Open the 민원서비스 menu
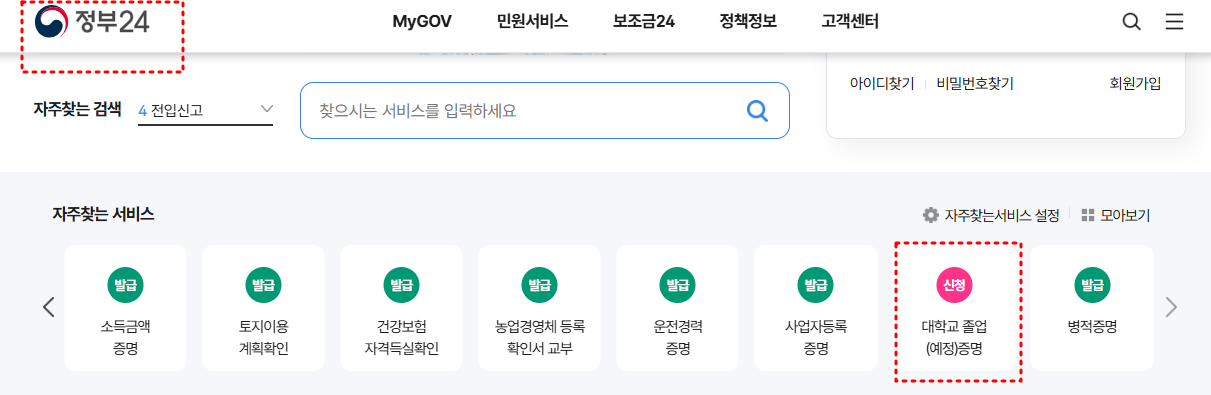The height and width of the screenshot is (395, 1211). [532, 22]
